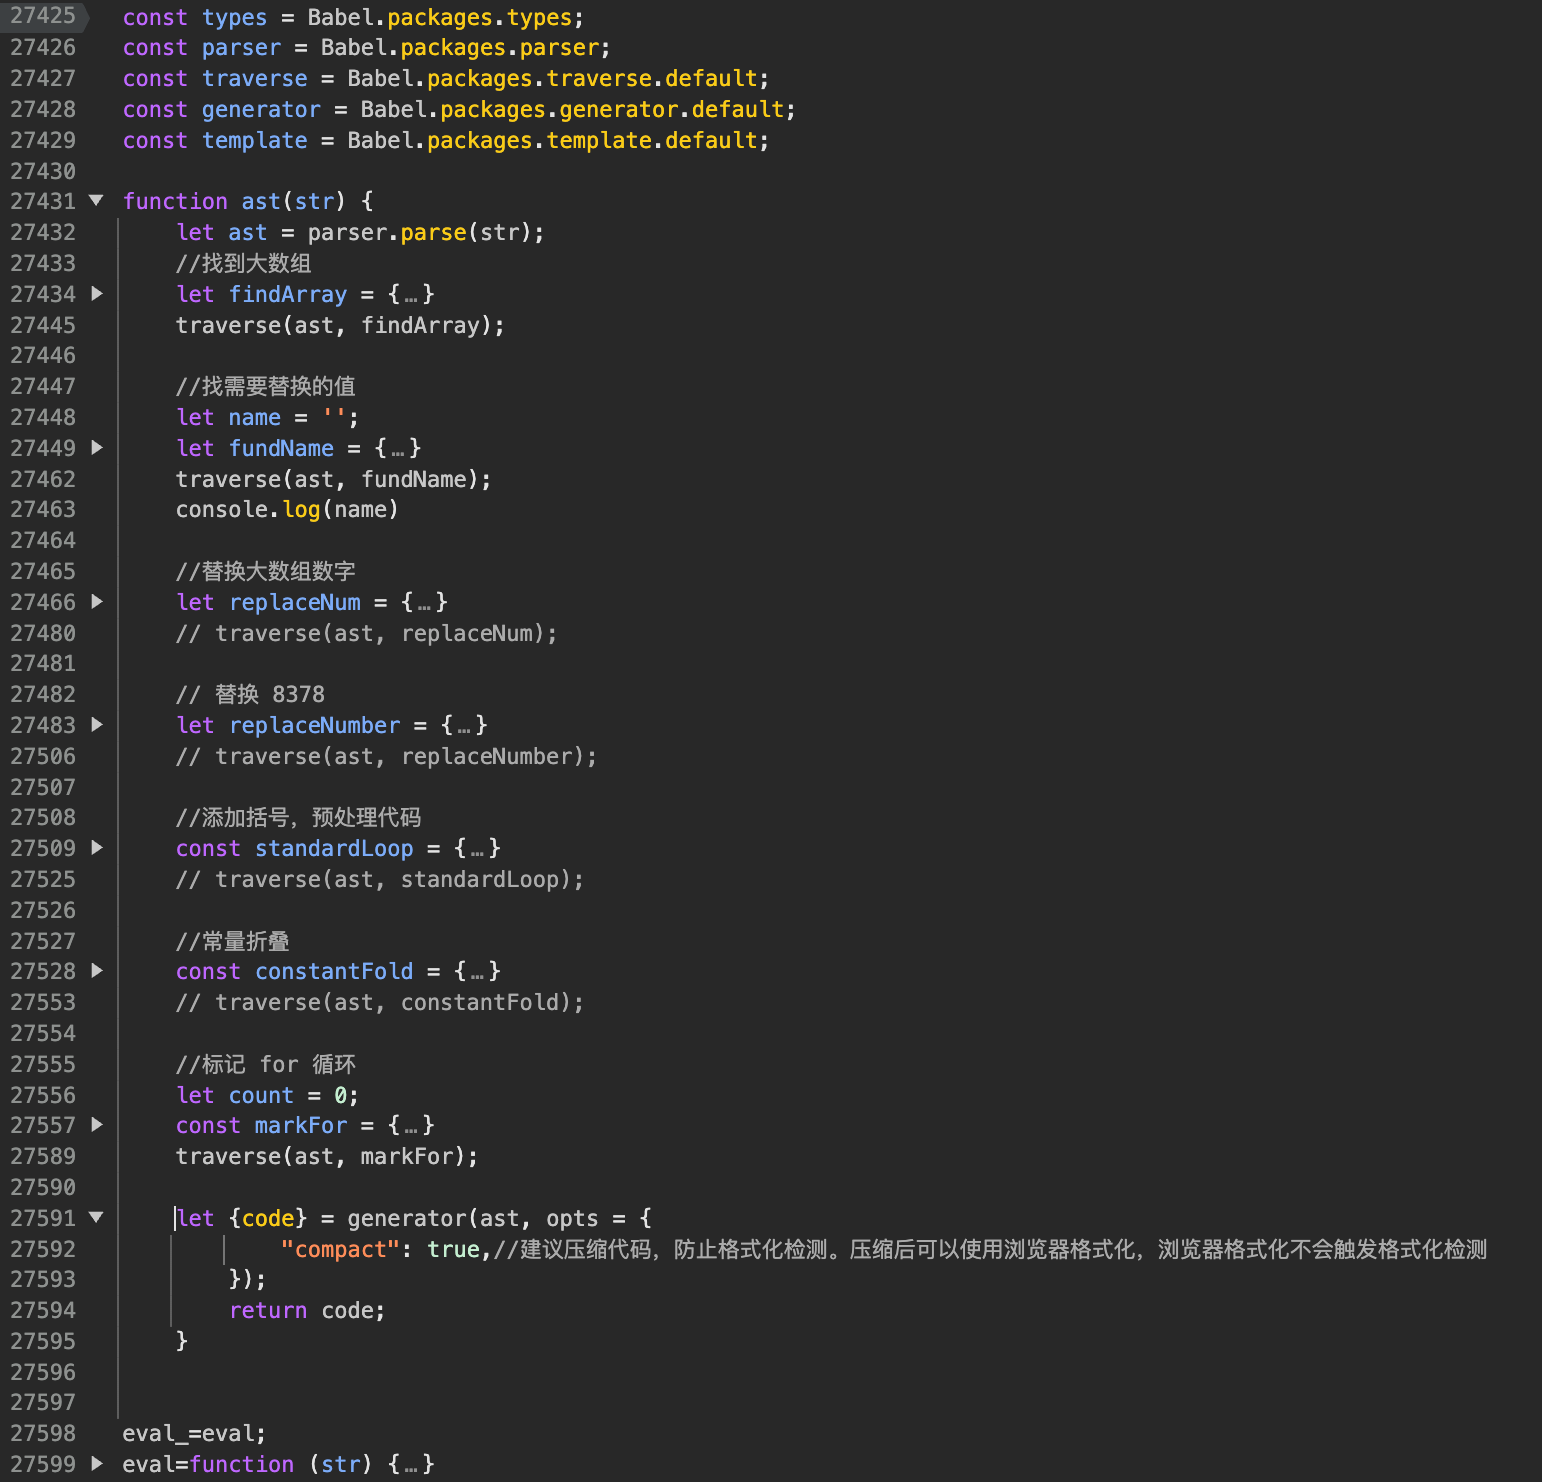
Task: Click the folded ellipsis after constantFold
Action: coord(477,972)
